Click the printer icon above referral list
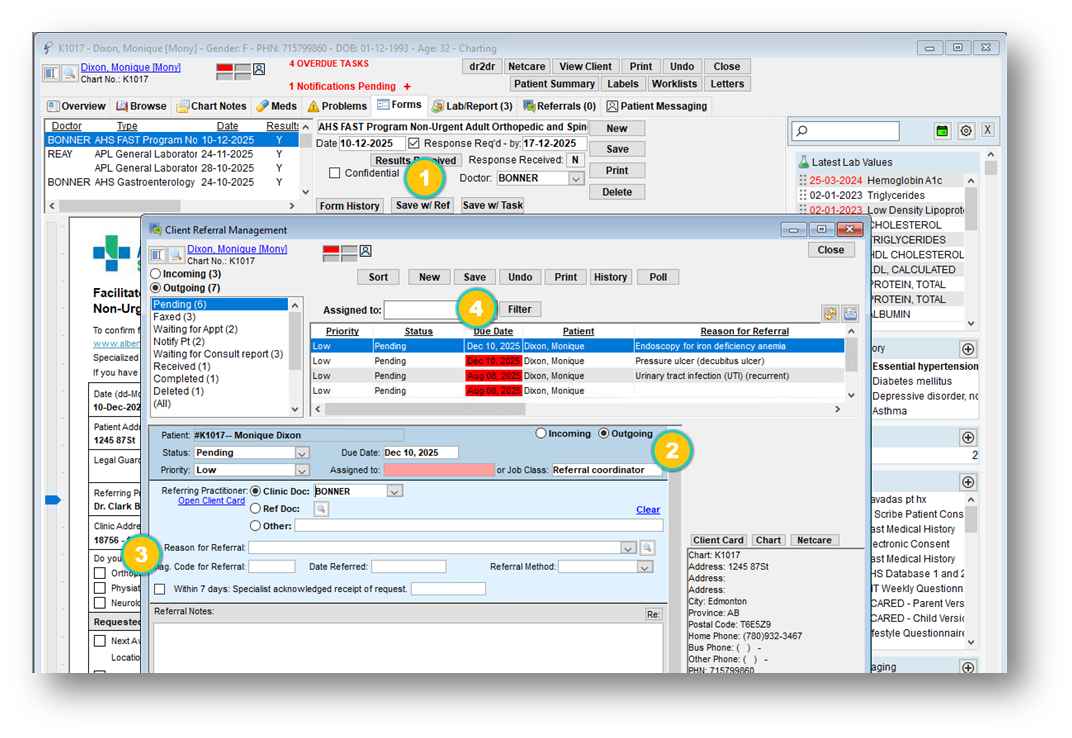 click(849, 313)
